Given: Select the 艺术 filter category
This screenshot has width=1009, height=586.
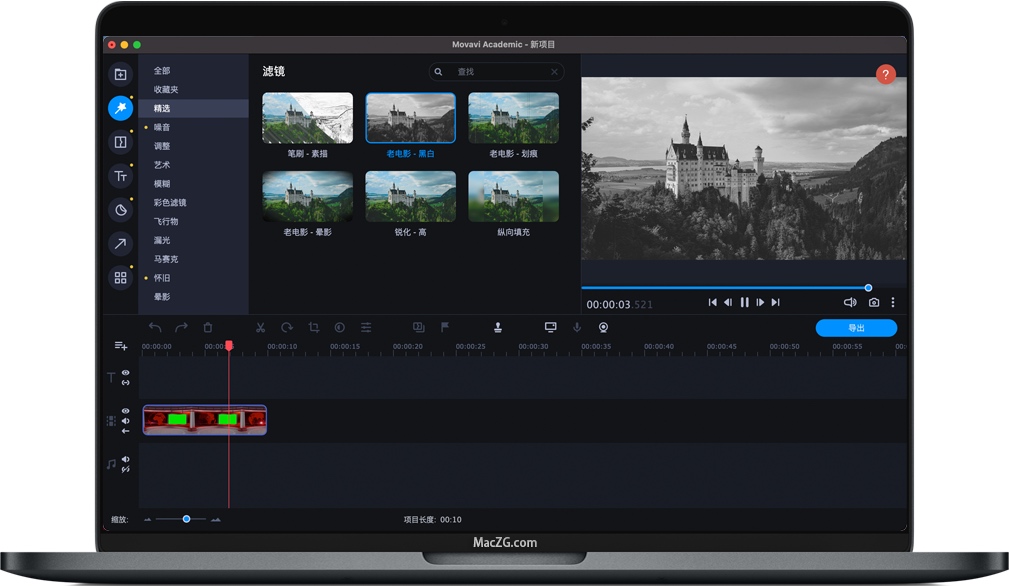Looking at the screenshot, I should [x=165, y=165].
